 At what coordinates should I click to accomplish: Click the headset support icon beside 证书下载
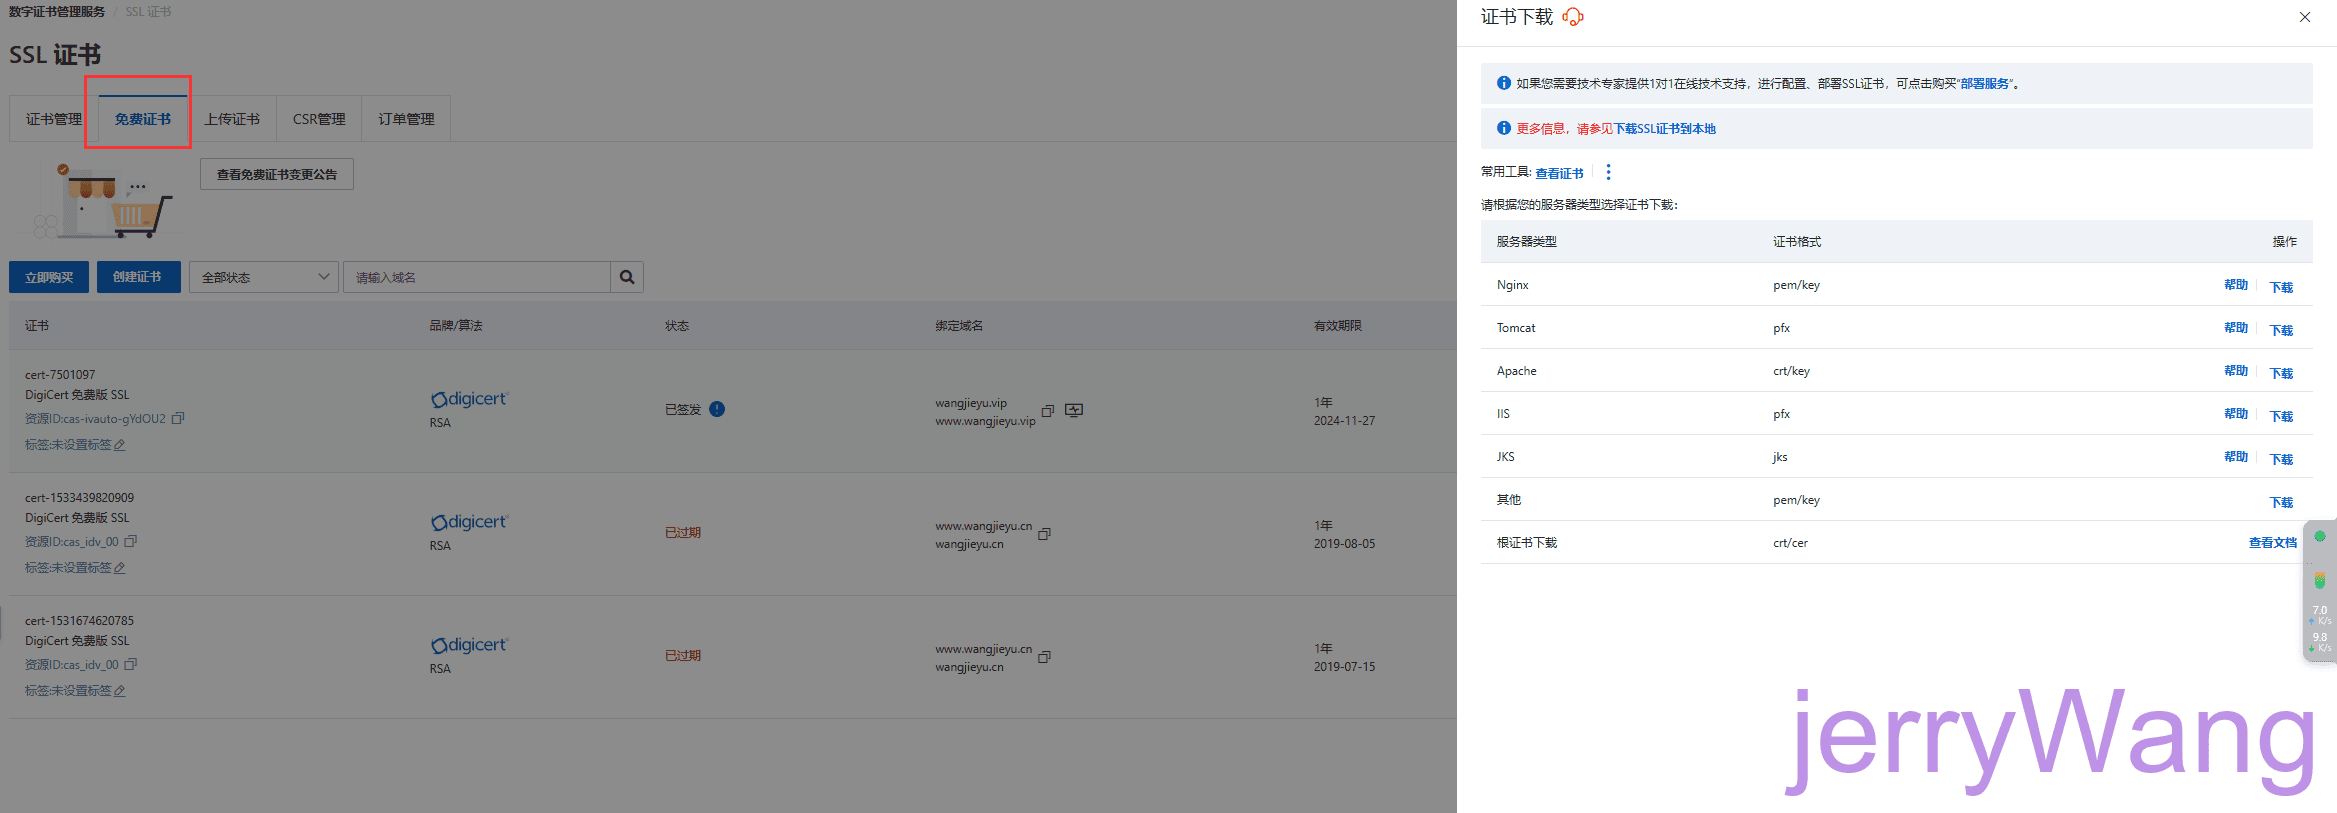point(1573,17)
